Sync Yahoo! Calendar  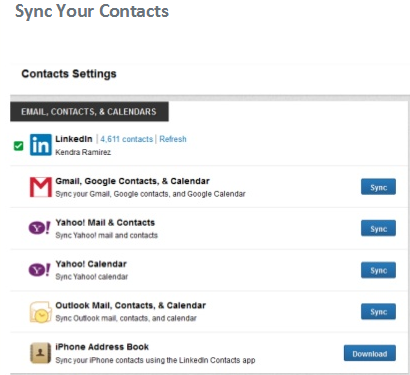[x=378, y=270]
